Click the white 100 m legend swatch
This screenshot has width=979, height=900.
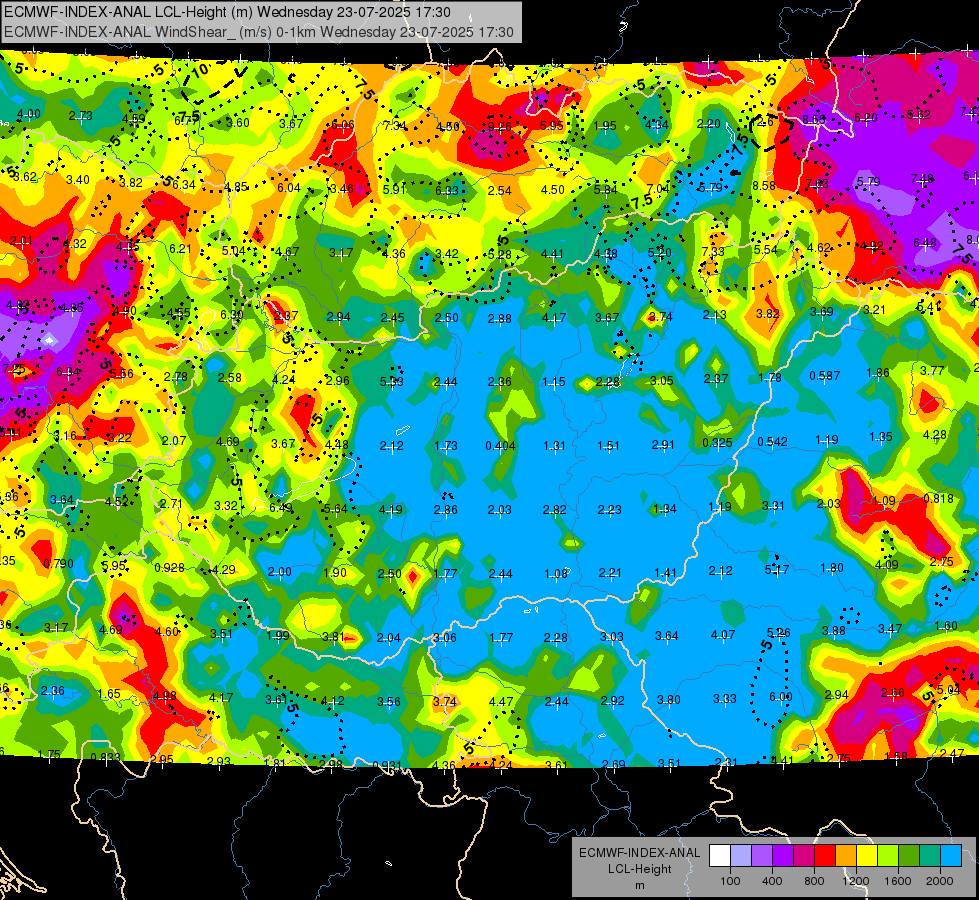coord(720,856)
